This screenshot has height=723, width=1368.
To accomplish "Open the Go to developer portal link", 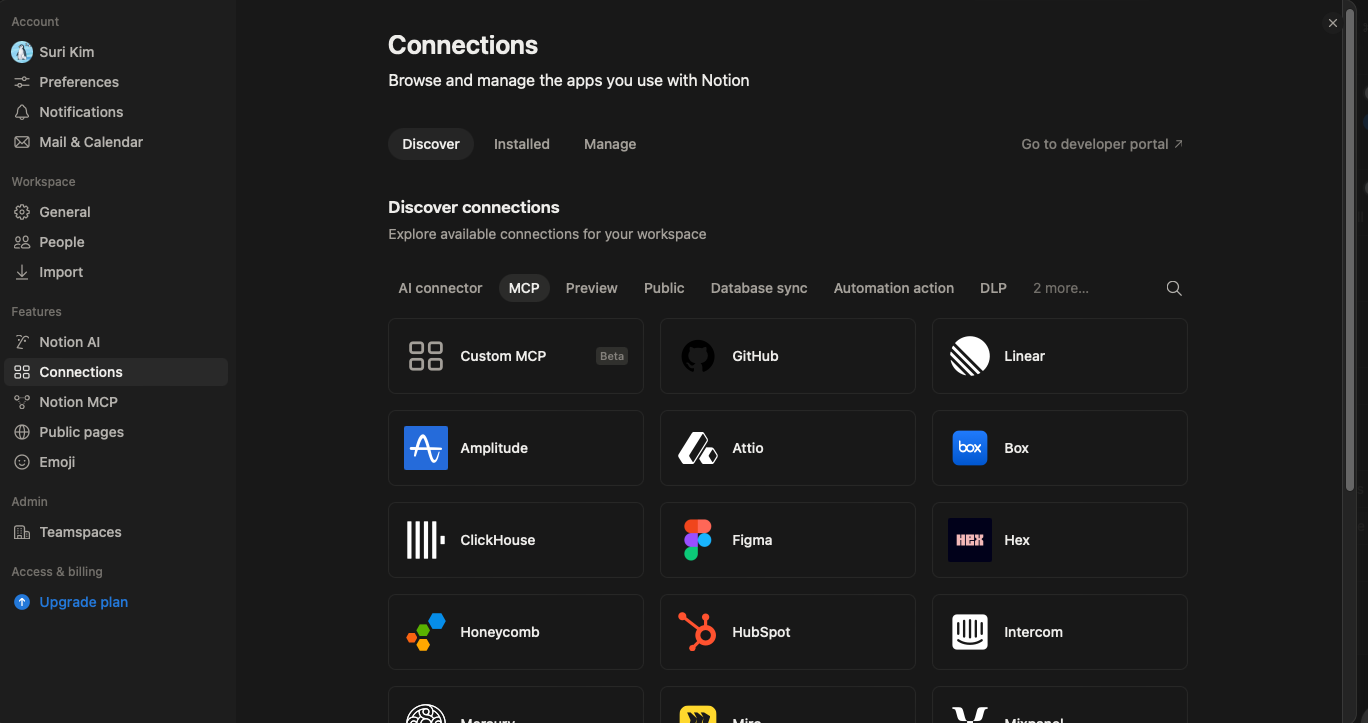I will pyautogui.click(x=1102, y=144).
